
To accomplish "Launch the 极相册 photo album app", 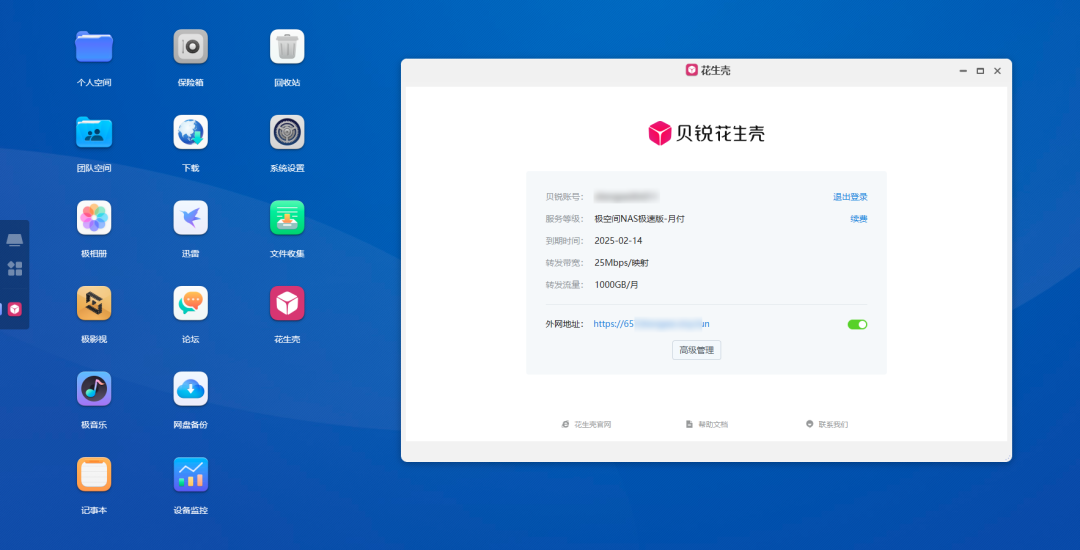I will 94,217.
